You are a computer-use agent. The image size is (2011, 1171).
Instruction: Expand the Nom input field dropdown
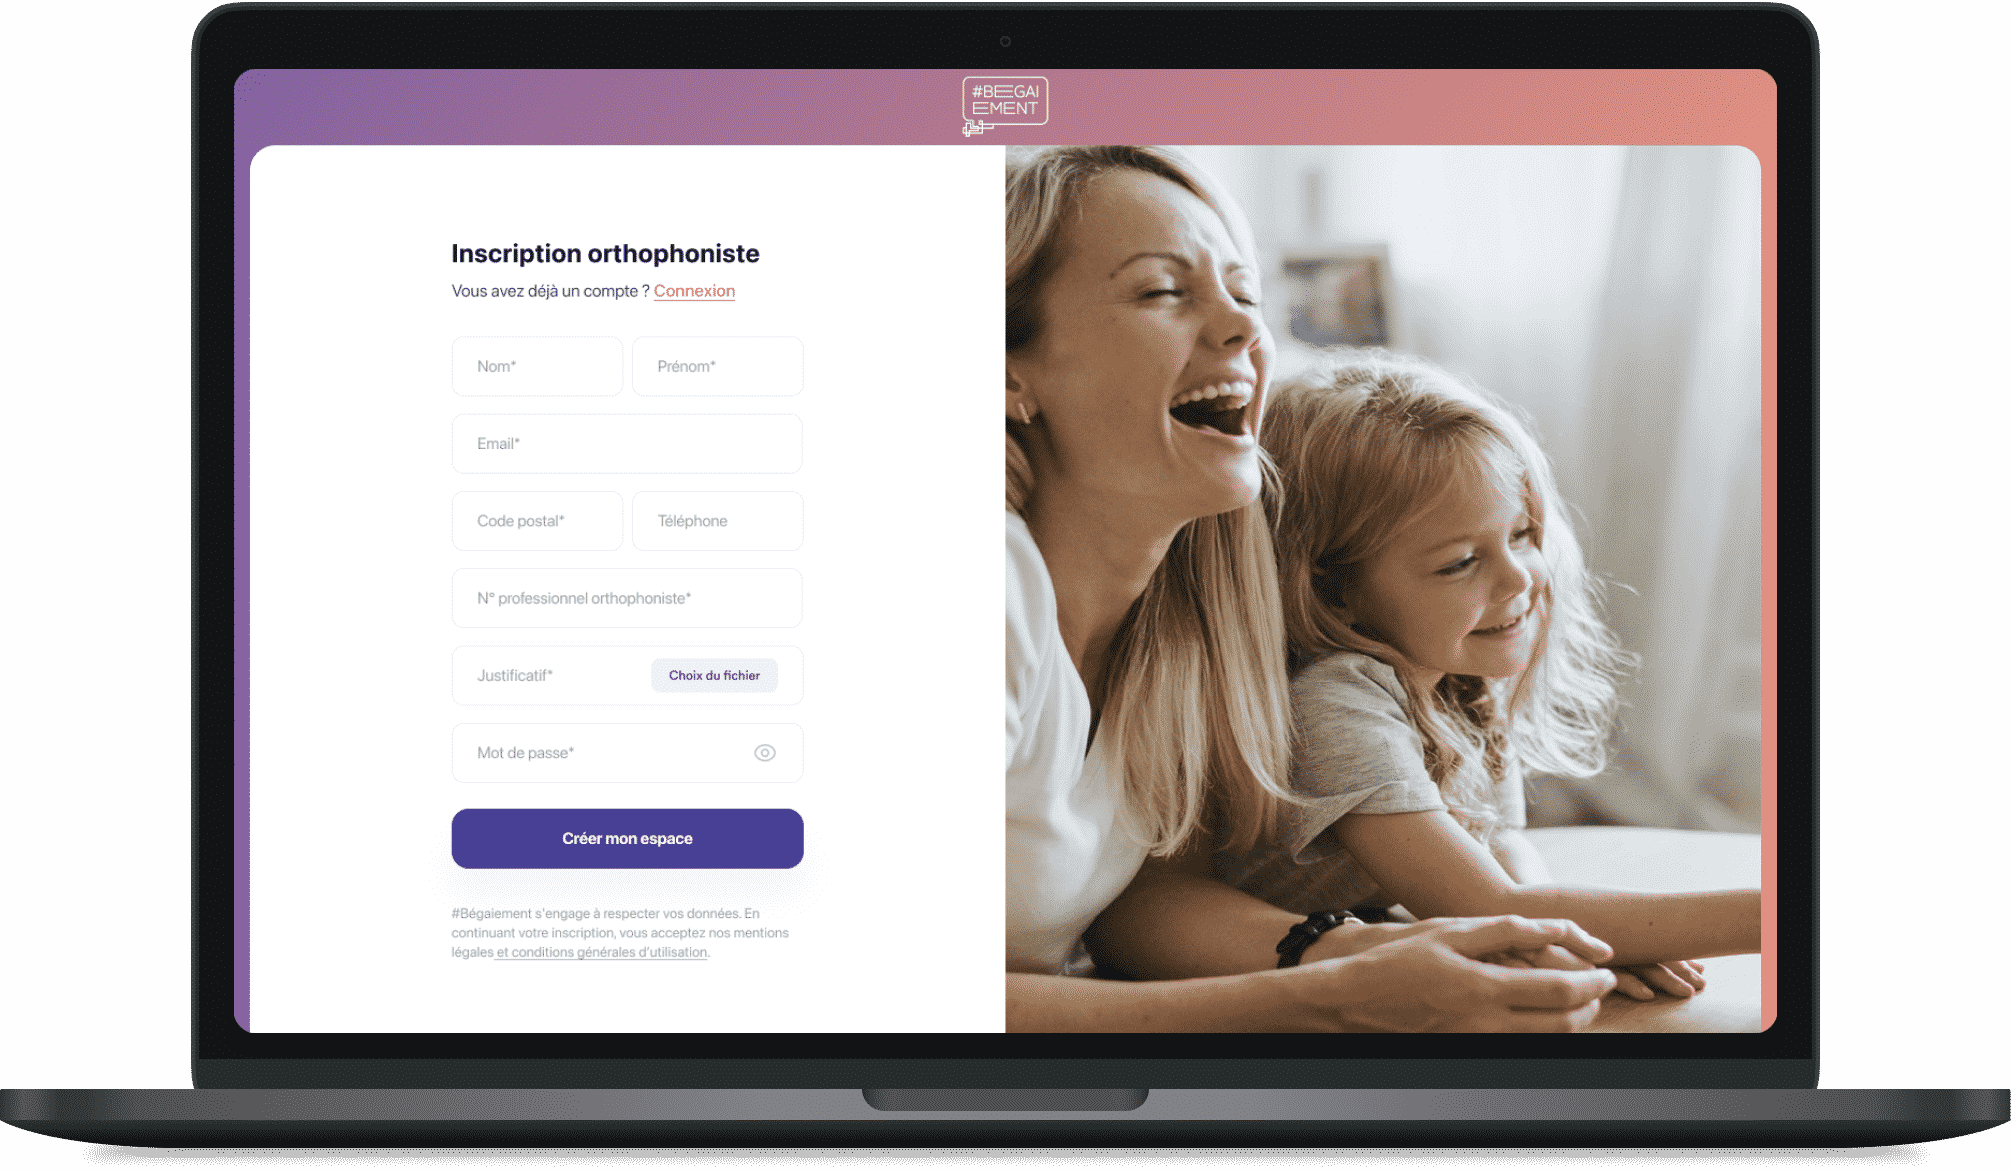pyautogui.click(x=535, y=365)
